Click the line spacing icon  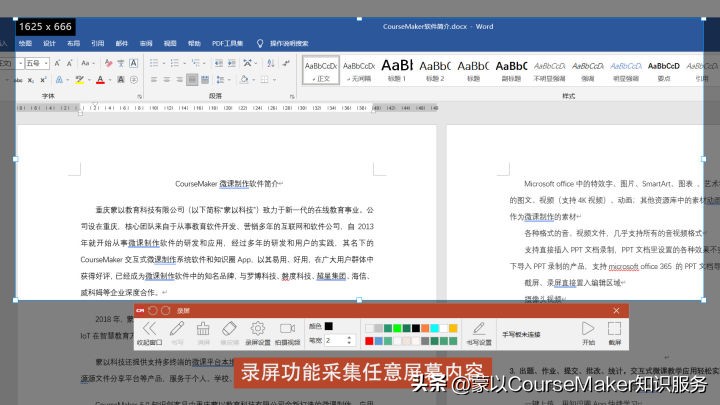(x=220, y=80)
